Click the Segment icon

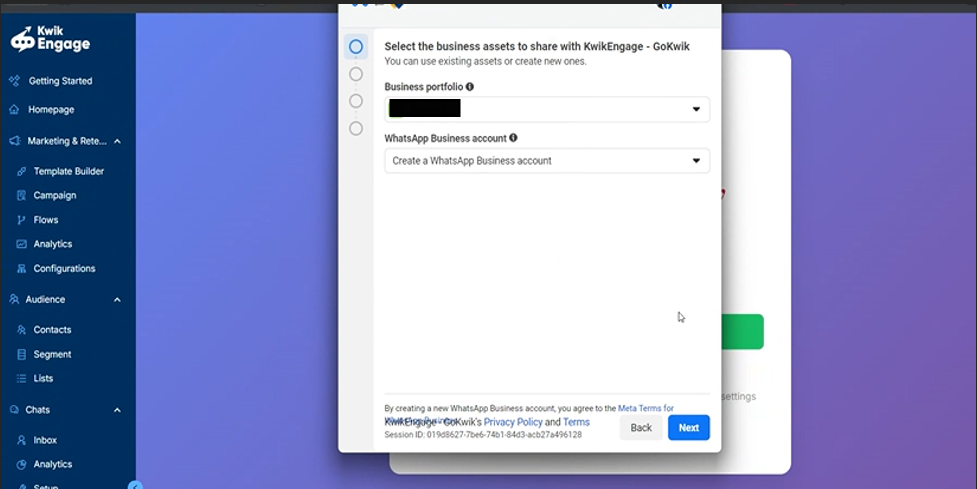pyautogui.click(x=21, y=354)
